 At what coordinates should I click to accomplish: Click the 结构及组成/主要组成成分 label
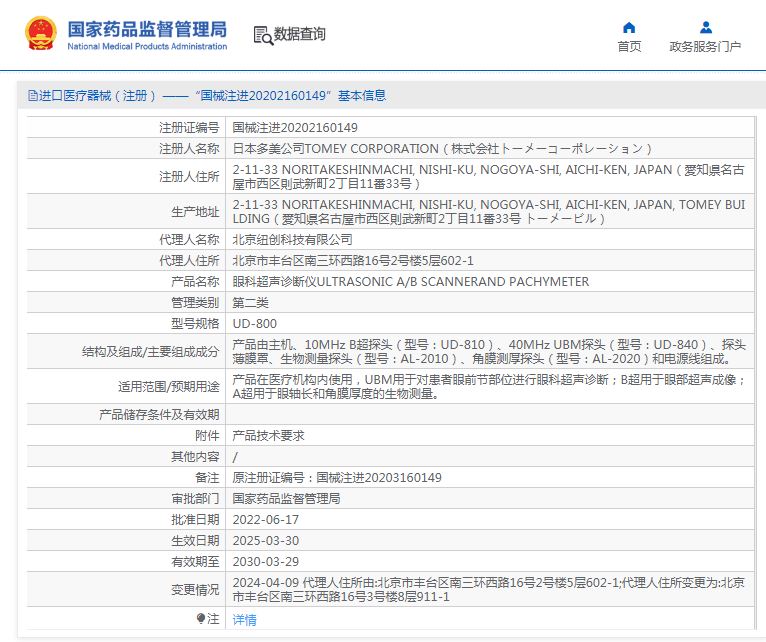point(150,351)
